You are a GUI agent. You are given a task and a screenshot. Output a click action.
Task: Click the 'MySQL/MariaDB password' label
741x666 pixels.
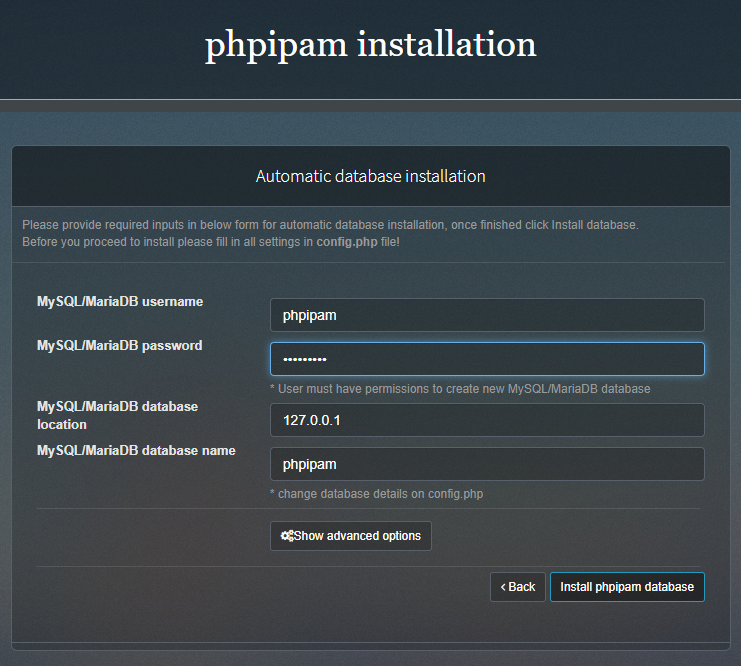pyautogui.click(x=120, y=346)
